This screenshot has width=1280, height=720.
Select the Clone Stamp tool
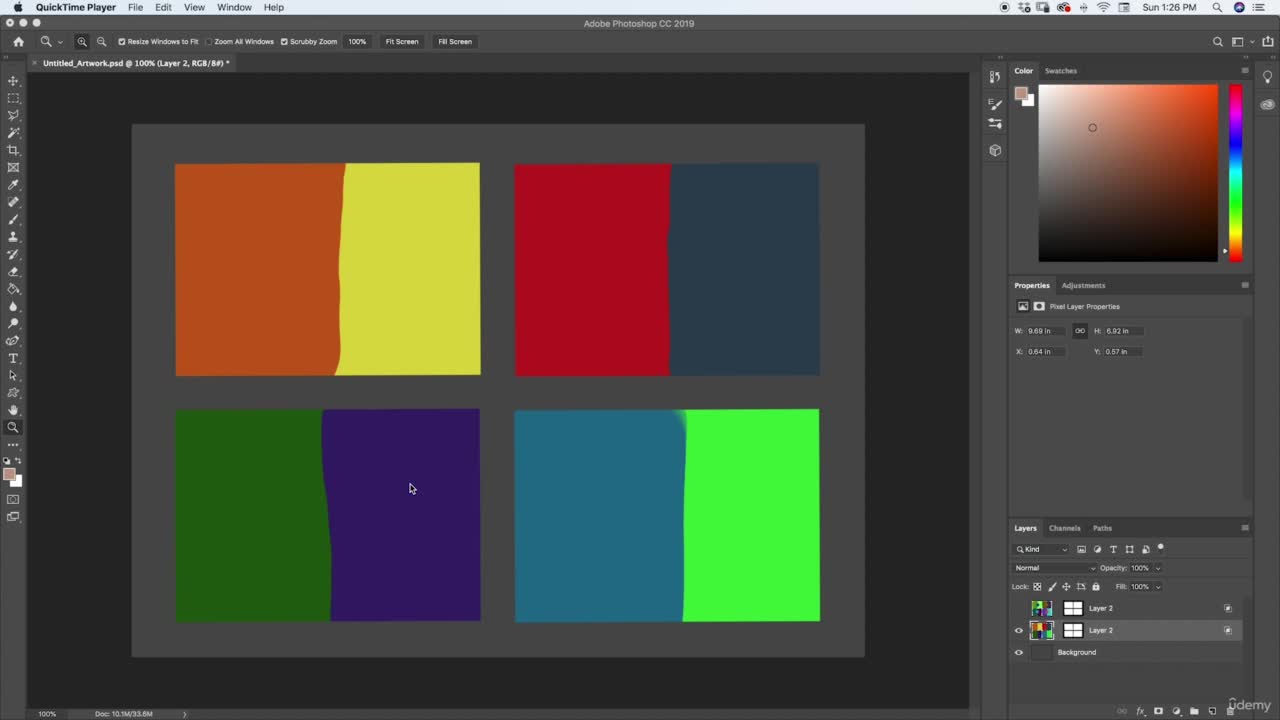click(x=13, y=237)
